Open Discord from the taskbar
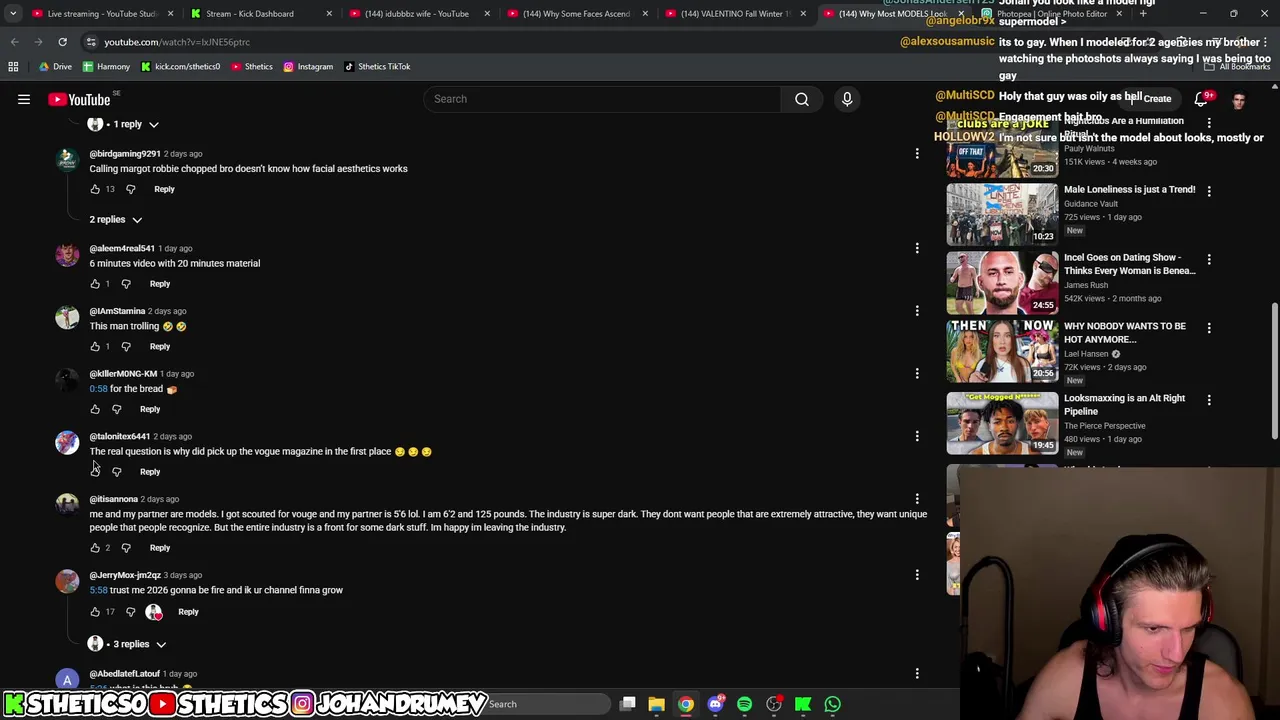1280x720 pixels. tap(715, 704)
